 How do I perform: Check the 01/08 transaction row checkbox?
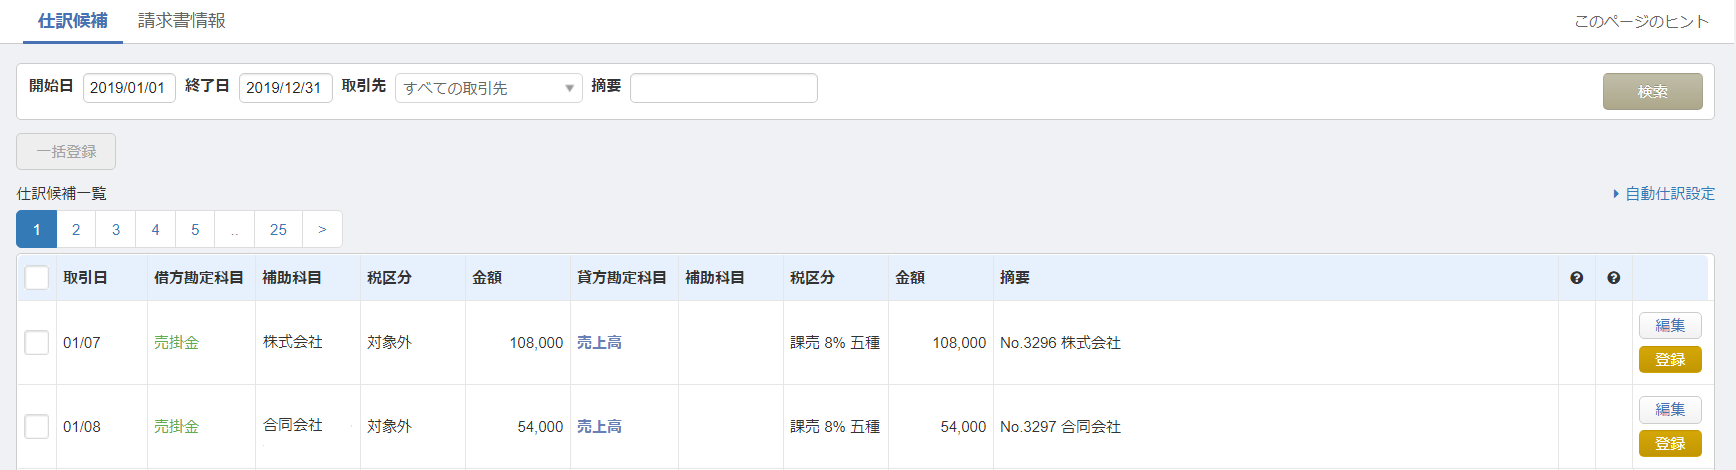pos(37,427)
